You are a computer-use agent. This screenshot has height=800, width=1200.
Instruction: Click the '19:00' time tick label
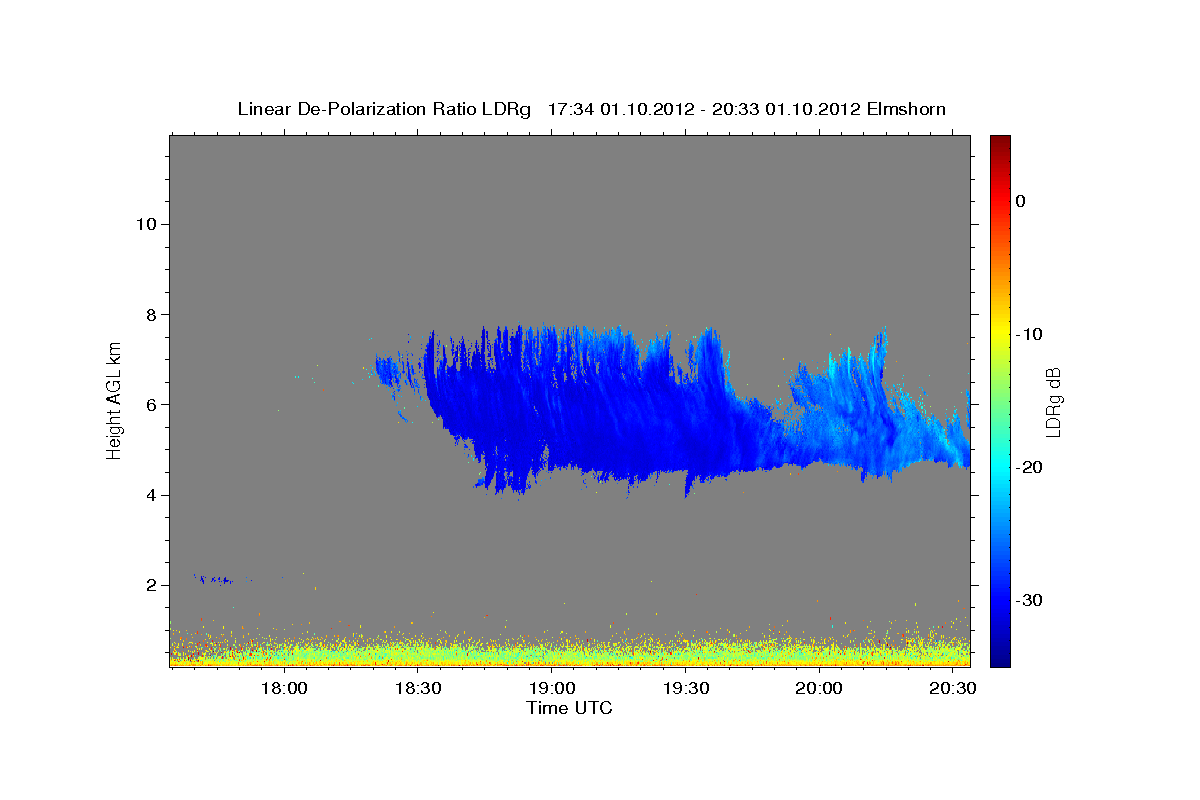(552, 689)
